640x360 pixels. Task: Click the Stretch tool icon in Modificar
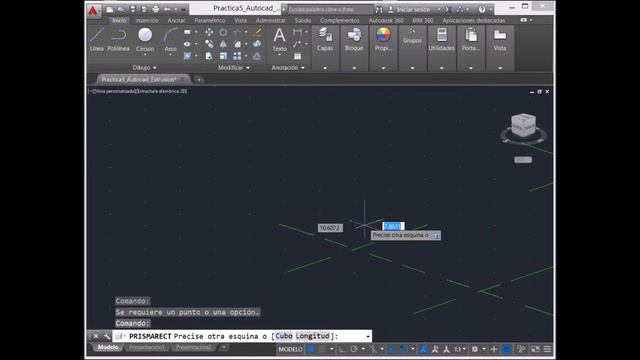pos(209,56)
